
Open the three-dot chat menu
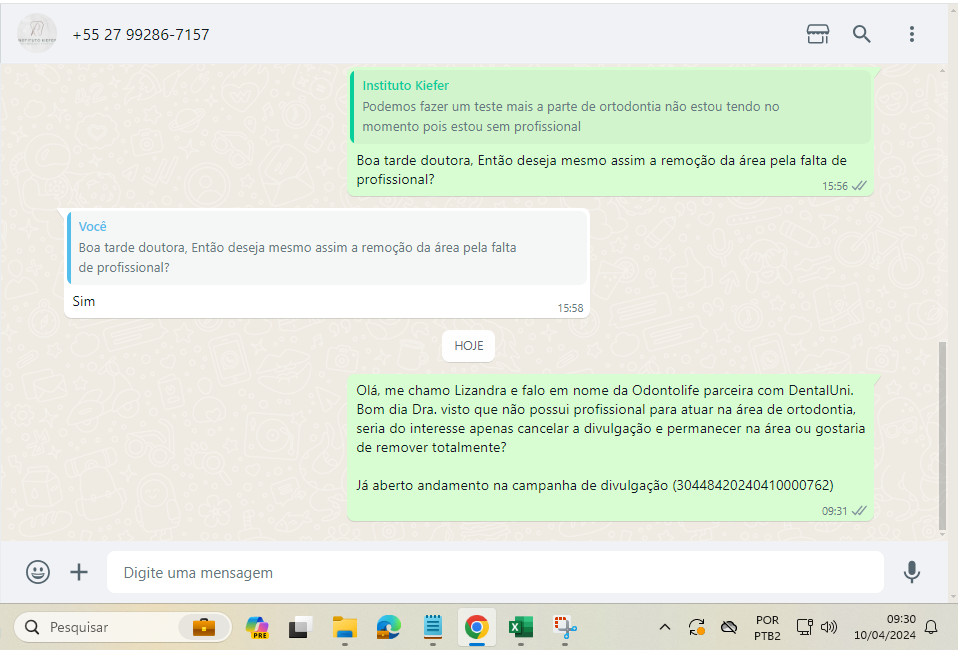click(x=912, y=34)
